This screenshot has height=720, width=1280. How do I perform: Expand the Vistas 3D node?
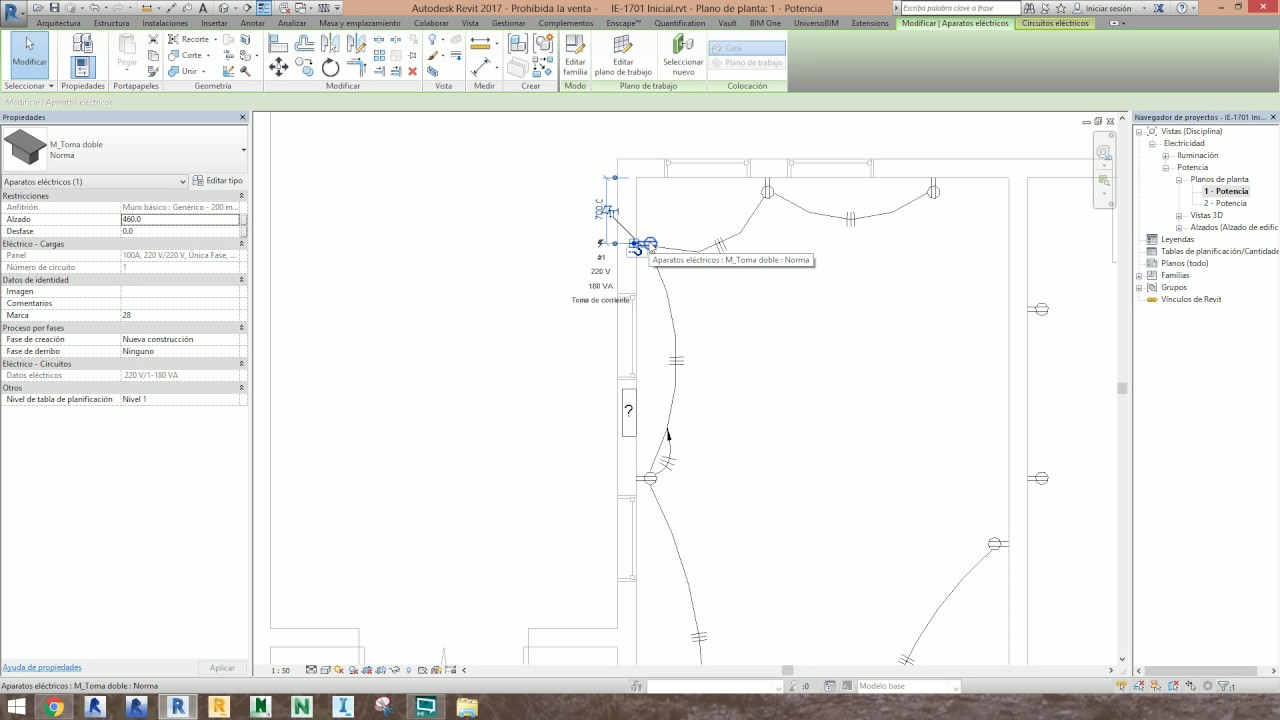[x=1180, y=215]
